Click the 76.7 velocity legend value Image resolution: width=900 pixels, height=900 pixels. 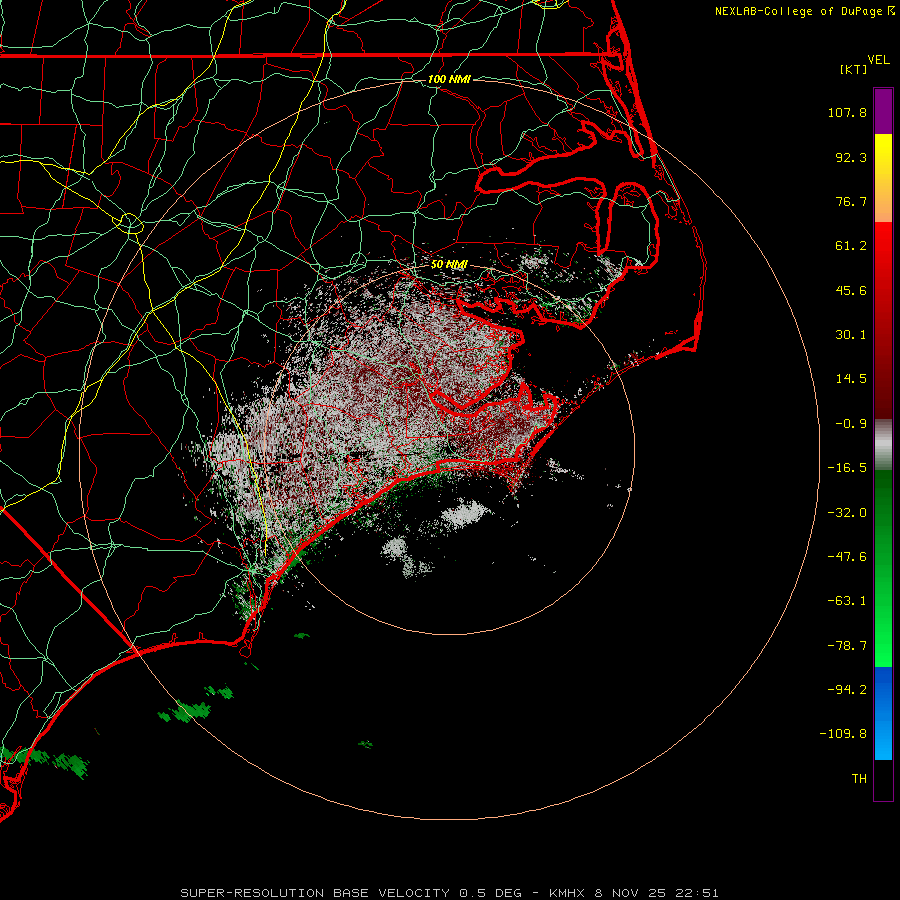851,201
